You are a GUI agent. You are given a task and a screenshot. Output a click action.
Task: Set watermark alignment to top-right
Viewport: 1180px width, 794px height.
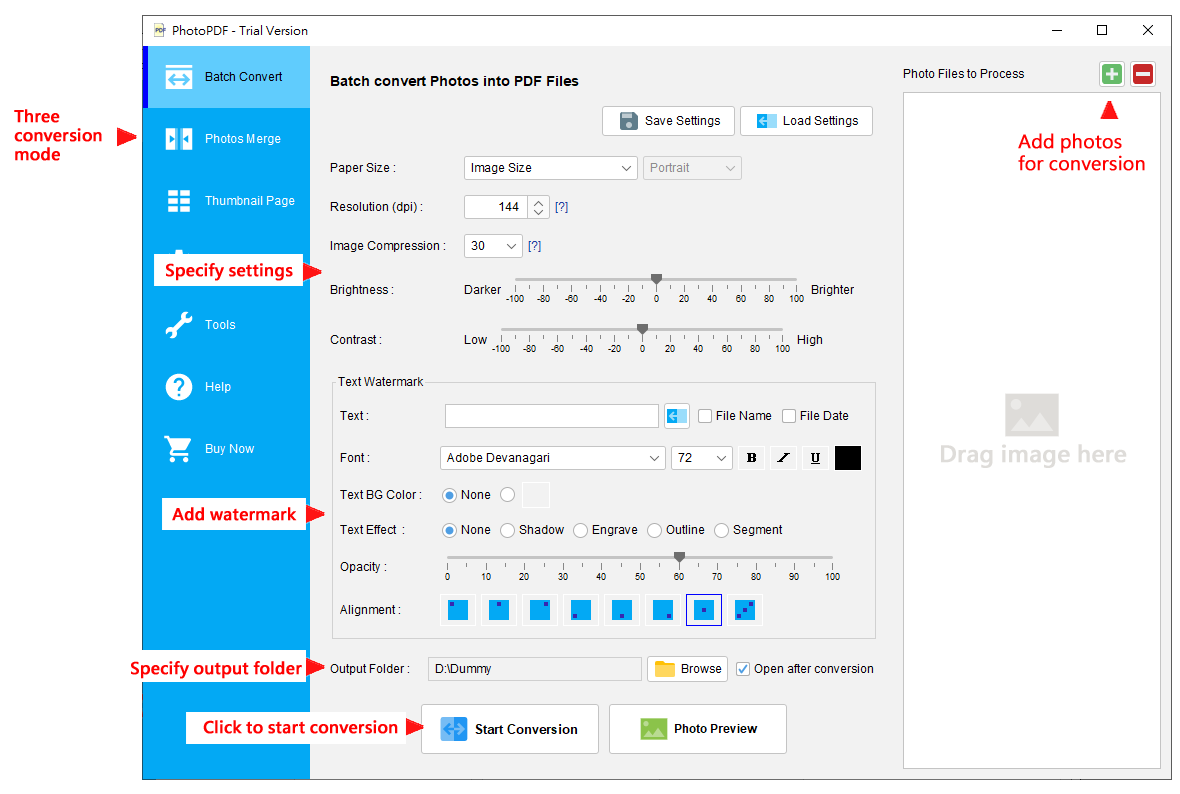tap(540, 610)
